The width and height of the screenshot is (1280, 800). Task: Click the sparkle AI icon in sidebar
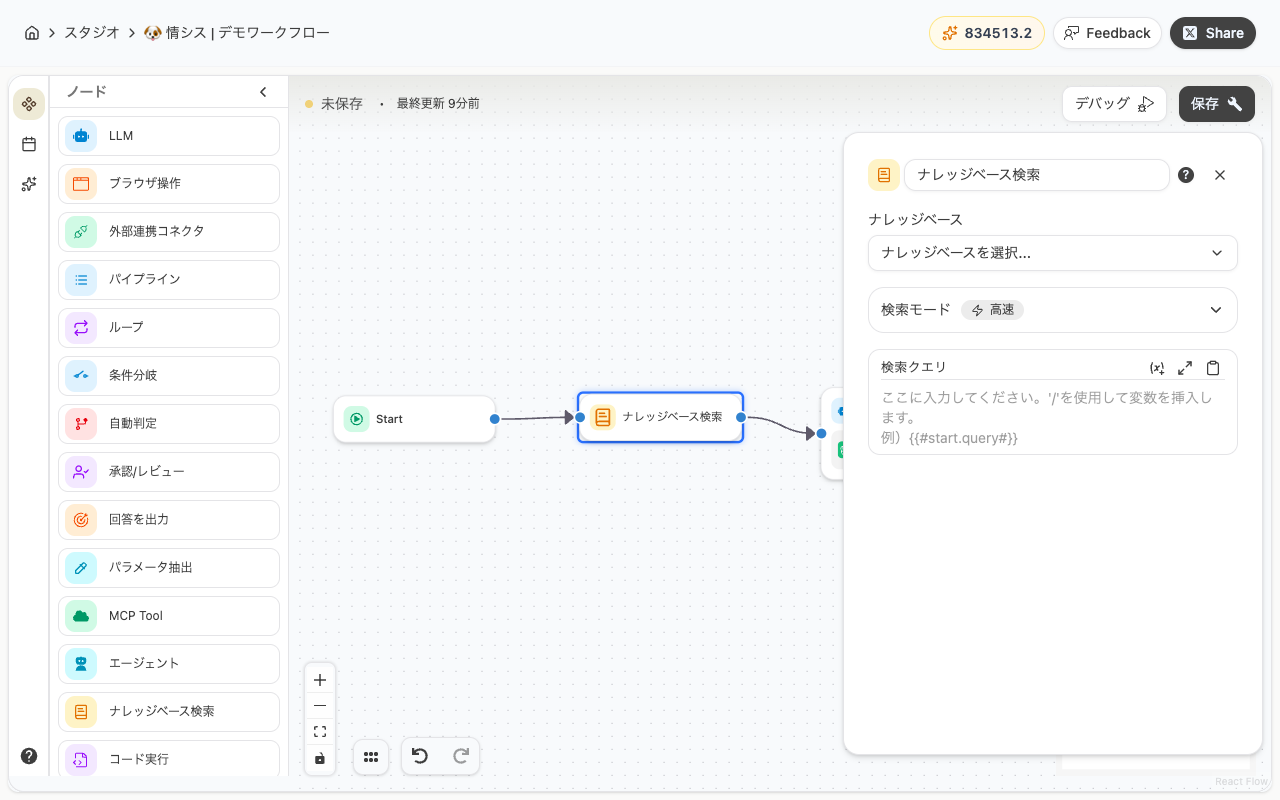(29, 184)
